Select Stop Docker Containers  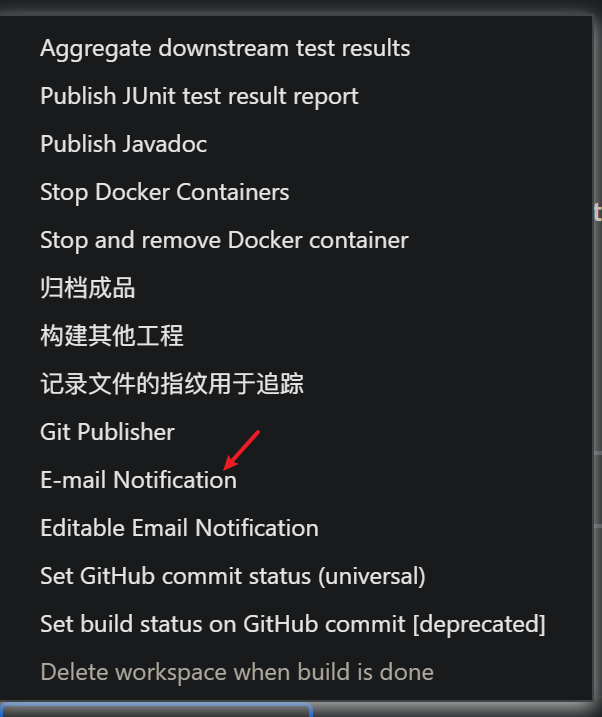pos(164,192)
